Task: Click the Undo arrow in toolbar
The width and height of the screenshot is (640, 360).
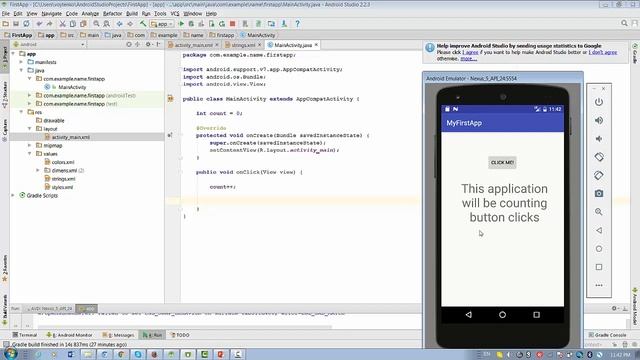Action: click(39, 24)
